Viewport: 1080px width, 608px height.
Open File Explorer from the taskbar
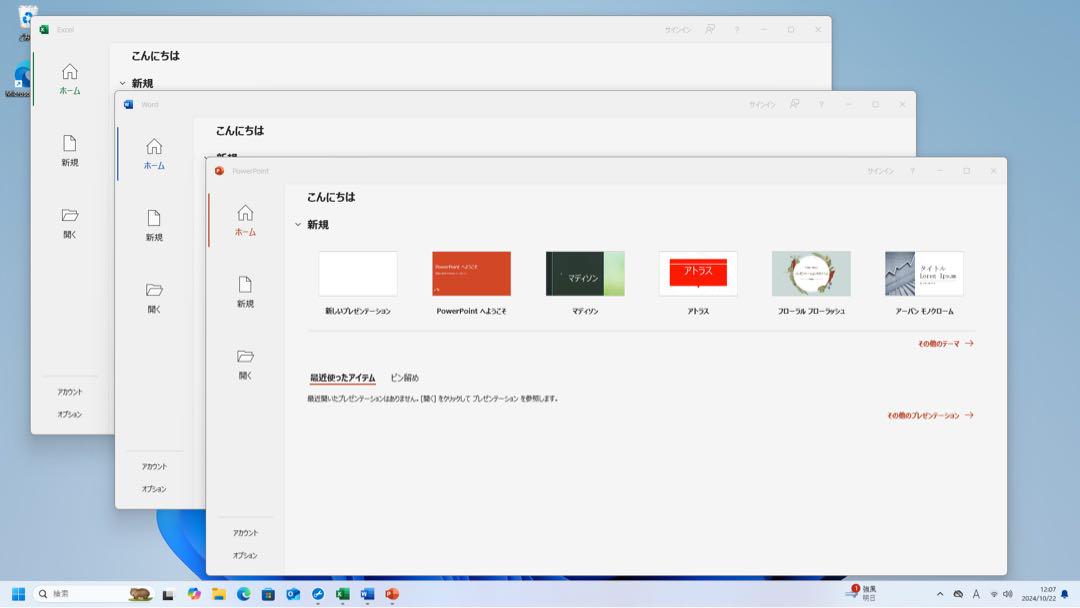coord(218,594)
